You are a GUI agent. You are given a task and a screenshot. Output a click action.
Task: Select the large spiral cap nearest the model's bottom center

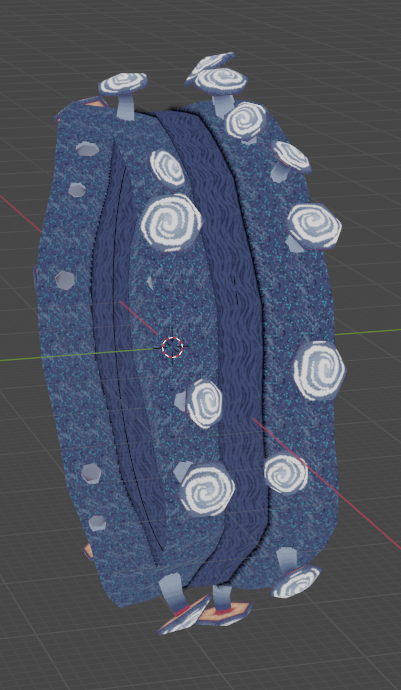pyautogui.click(x=207, y=490)
